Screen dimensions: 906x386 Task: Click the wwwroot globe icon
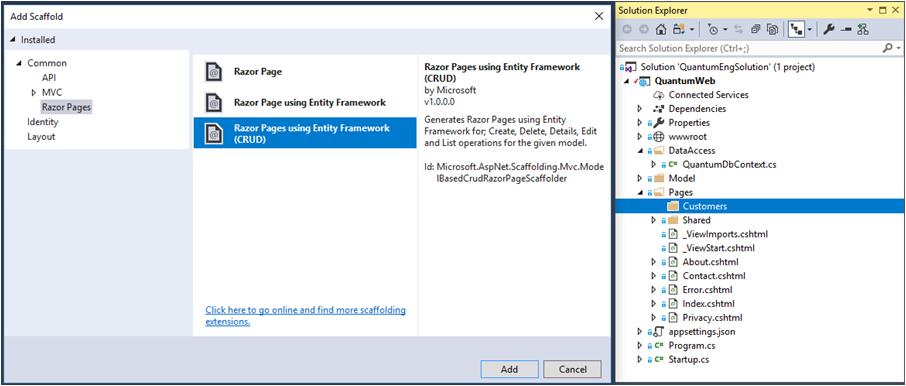[659, 136]
